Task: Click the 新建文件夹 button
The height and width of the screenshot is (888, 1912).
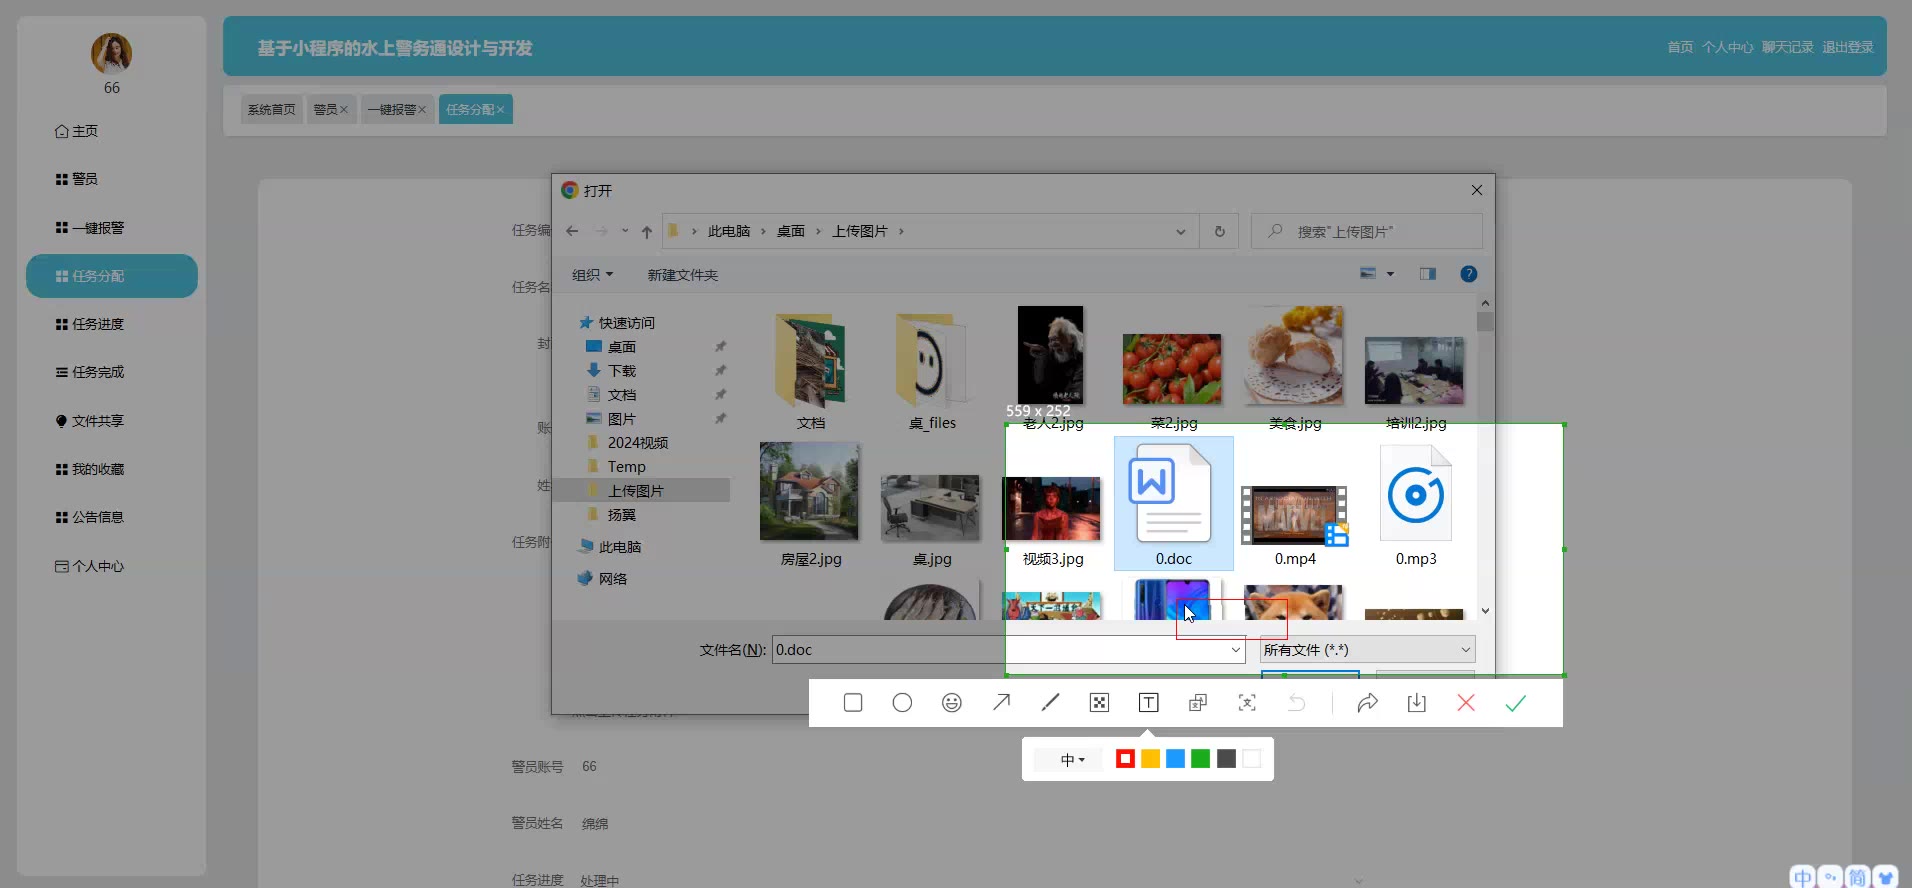Action: 682,275
